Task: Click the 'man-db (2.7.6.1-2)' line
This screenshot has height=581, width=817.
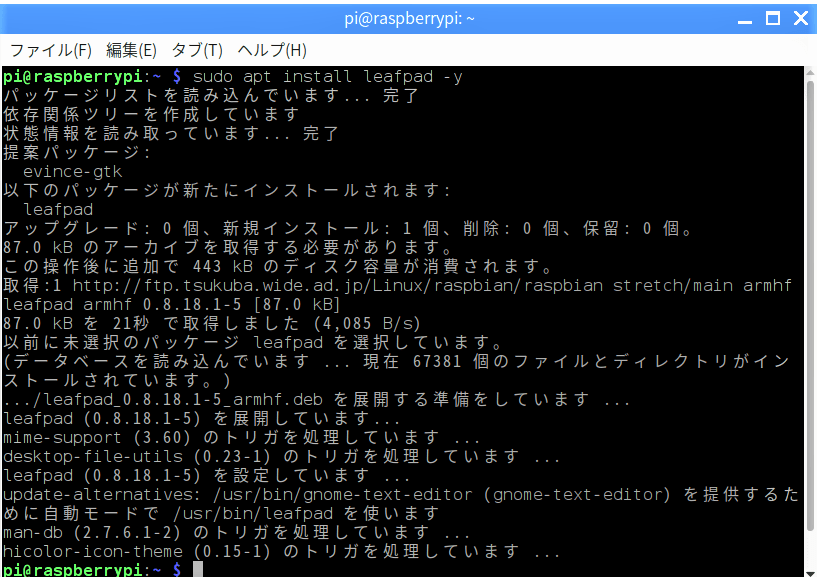Action: pos(237,533)
